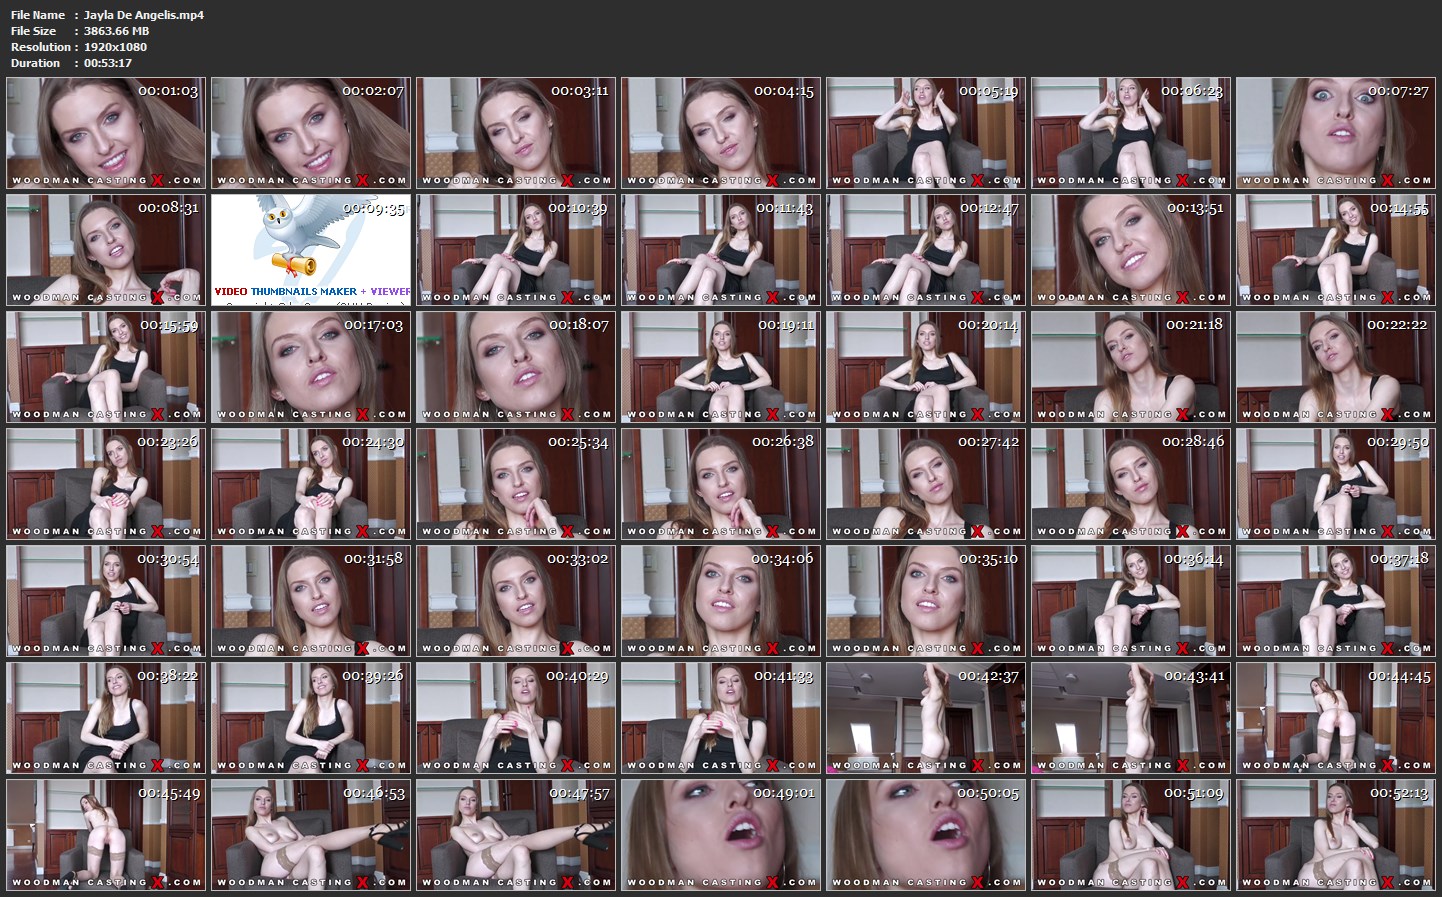Click the frame labeled 00:13:51
1442x897 pixels.
point(1130,250)
